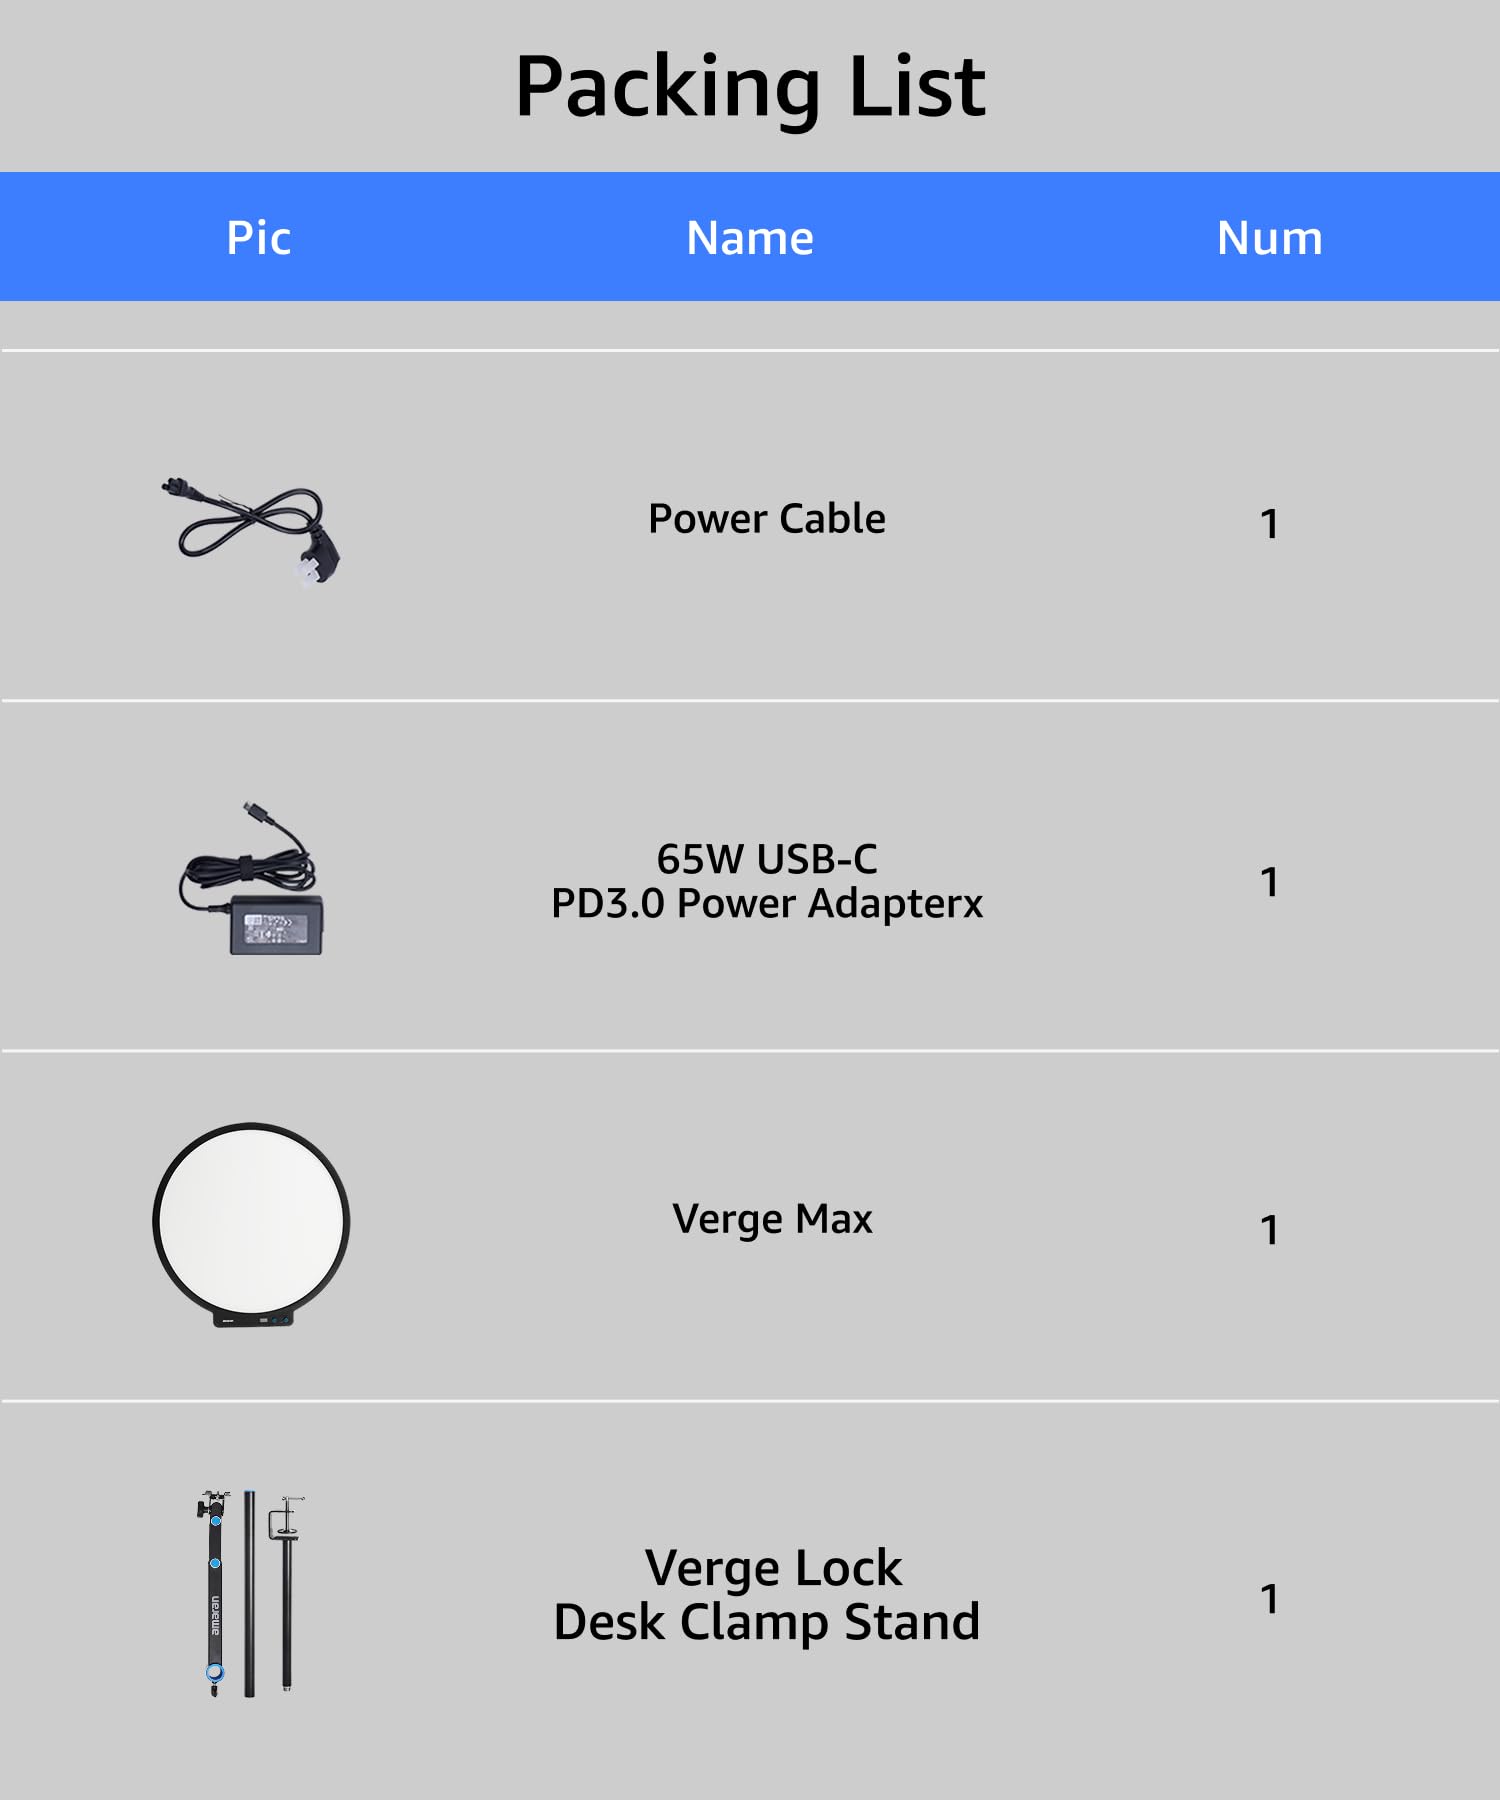
Task: Click the PD3.0 Power Adapterx text
Action: (767, 904)
